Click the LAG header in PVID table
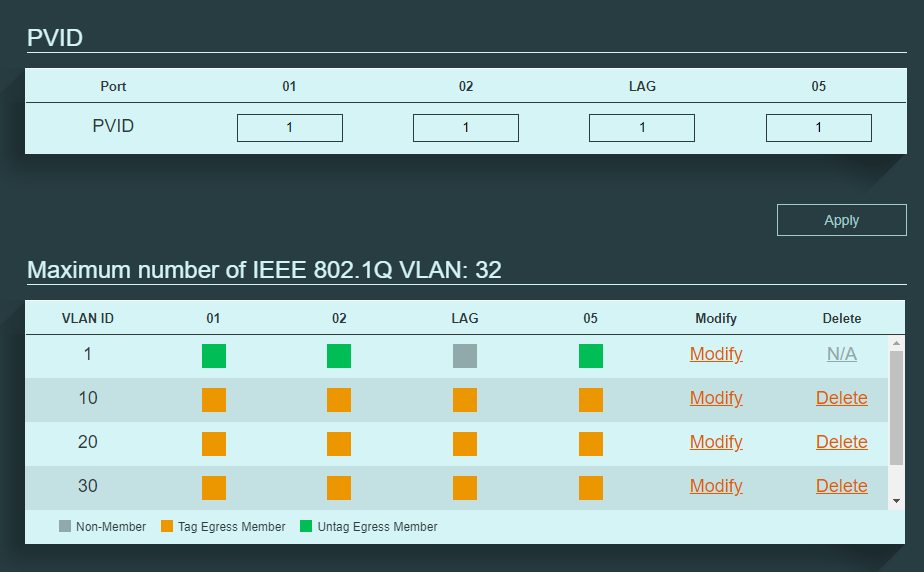Screen dimensions: 924x572 642,87
